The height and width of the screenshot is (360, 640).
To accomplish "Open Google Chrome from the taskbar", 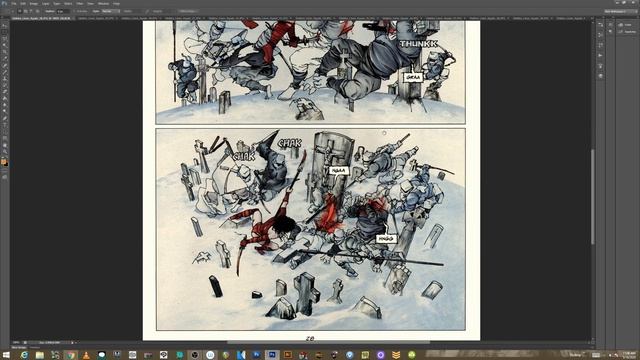I will pyautogui.click(x=71, y=355).
